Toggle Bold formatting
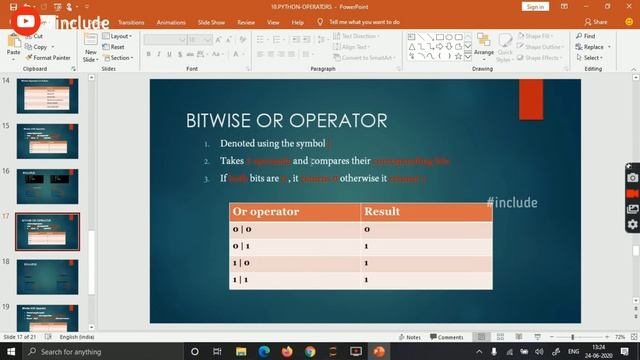This screenshot has height=360, width=640. pyautogui.click(x=149, y=54)
